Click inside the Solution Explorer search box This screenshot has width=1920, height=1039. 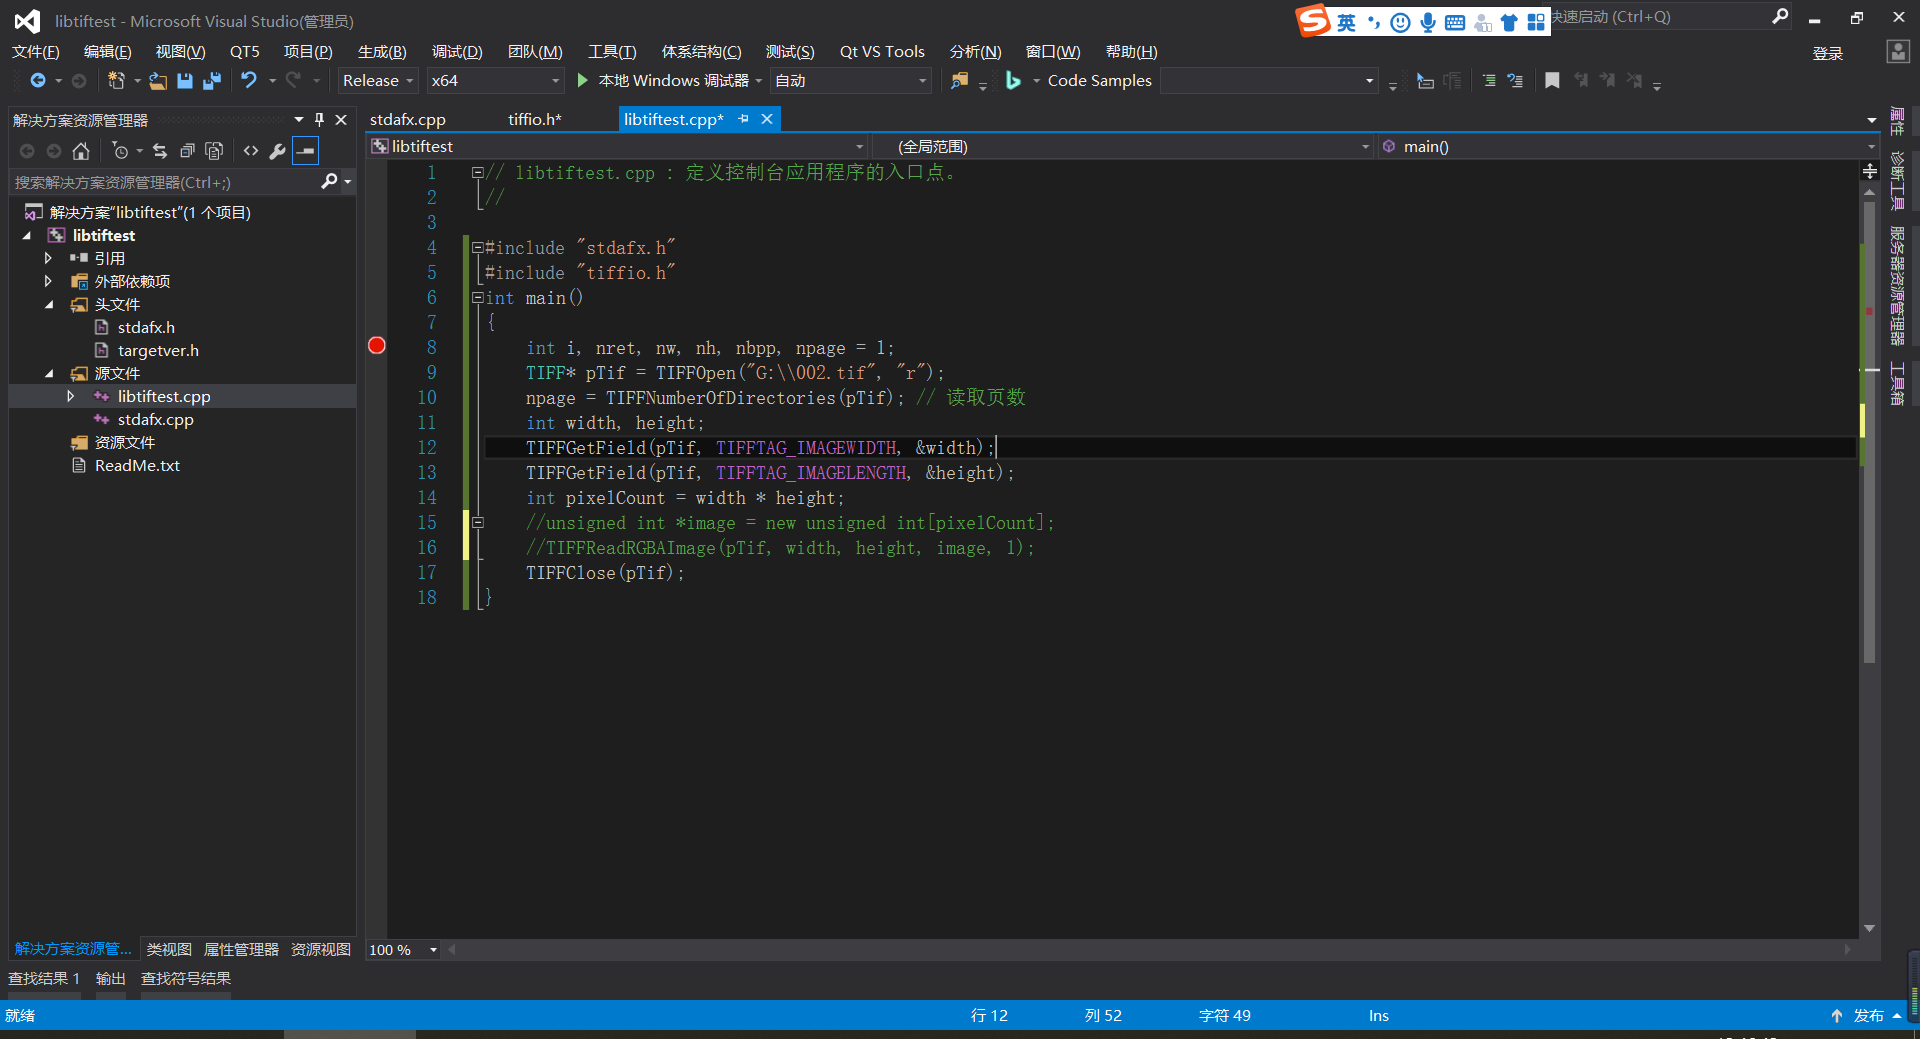point(160,182)
